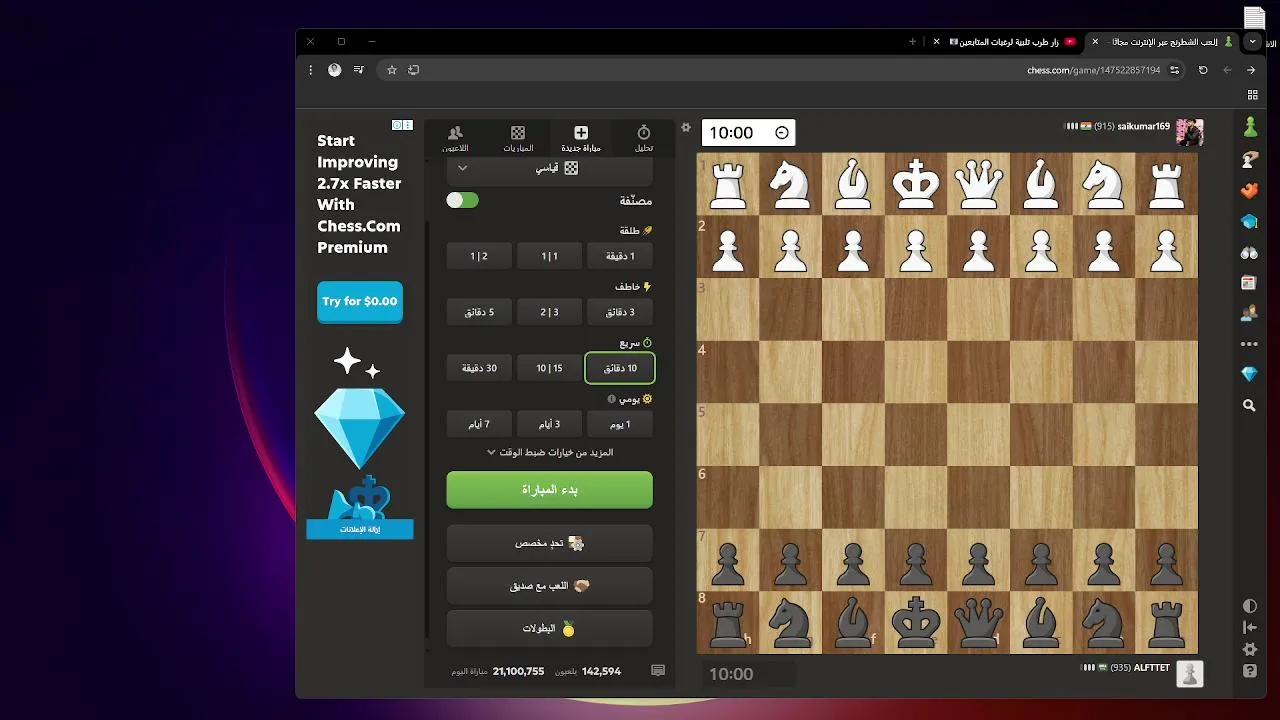Viewport: 1280px width, 720px height.
Task: Open a new browser tab with plus
Action: point(912,42)
